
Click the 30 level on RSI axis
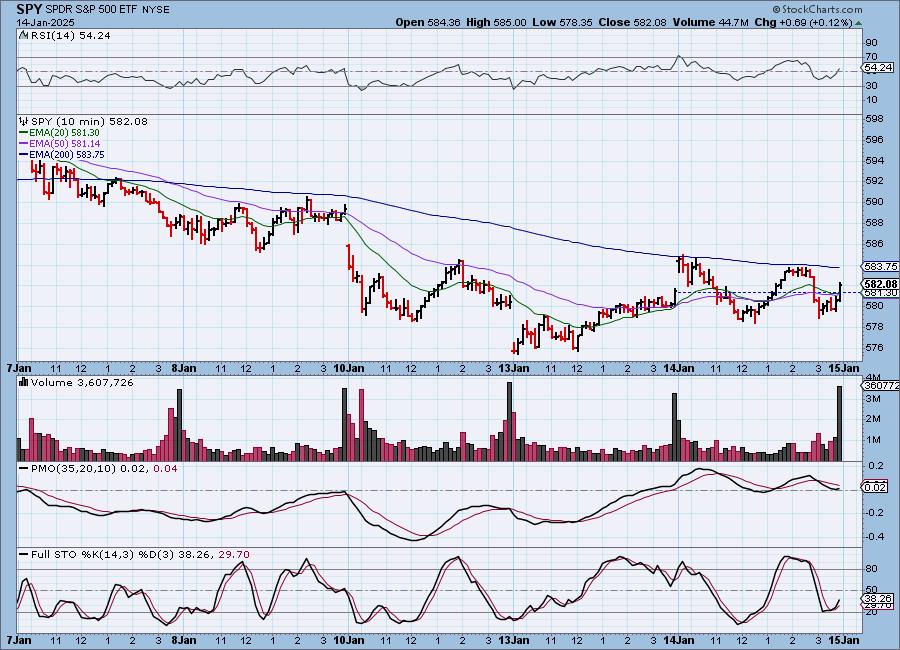click(872, 86)
